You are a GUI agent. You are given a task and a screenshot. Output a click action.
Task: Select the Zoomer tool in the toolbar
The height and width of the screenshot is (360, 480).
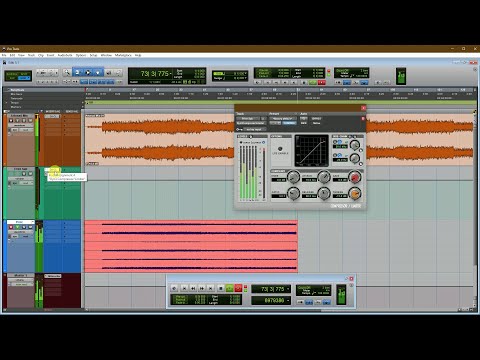click(x=67, y=72)
